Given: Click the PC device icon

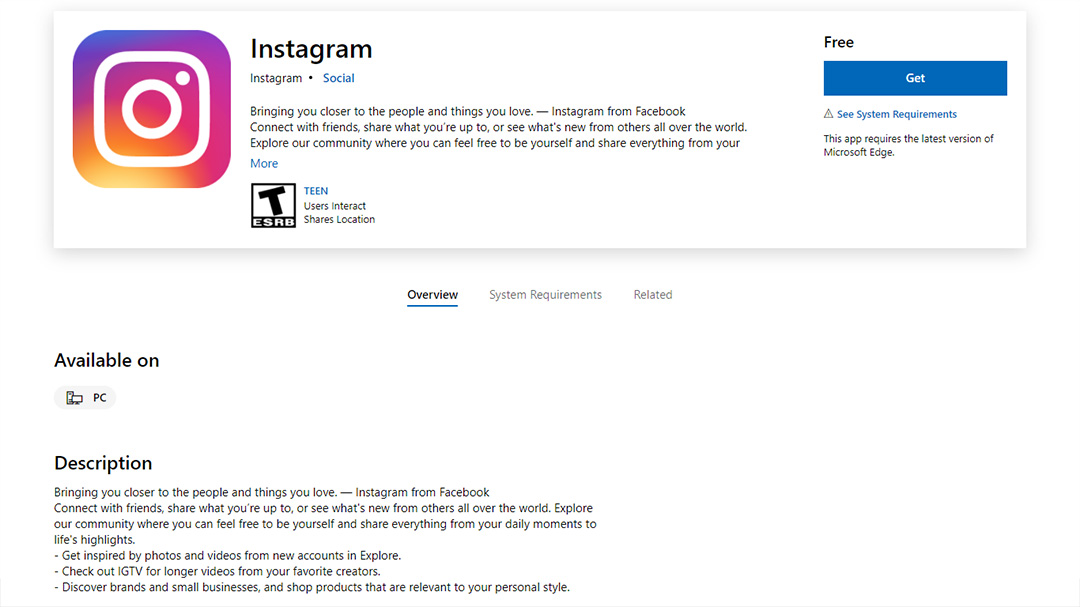Looking at the screenshot, I should pos(74,398).
